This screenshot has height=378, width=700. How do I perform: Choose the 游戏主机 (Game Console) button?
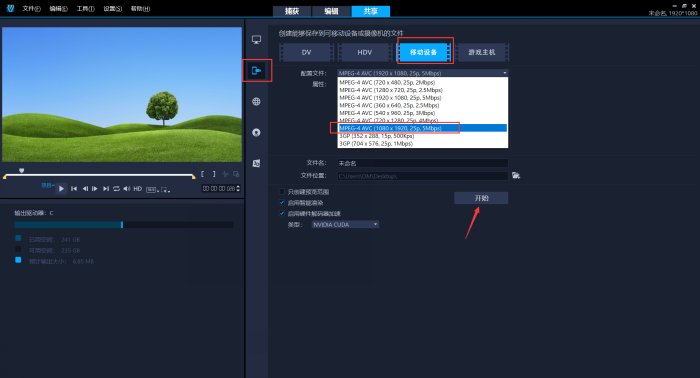click(x=482, y=52)
